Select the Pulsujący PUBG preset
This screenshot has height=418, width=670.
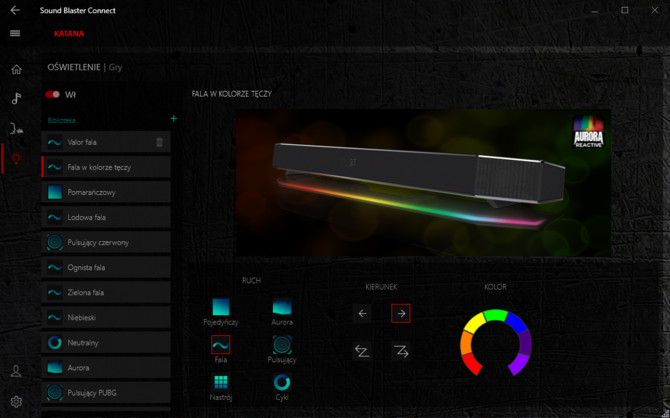(106, 393)
